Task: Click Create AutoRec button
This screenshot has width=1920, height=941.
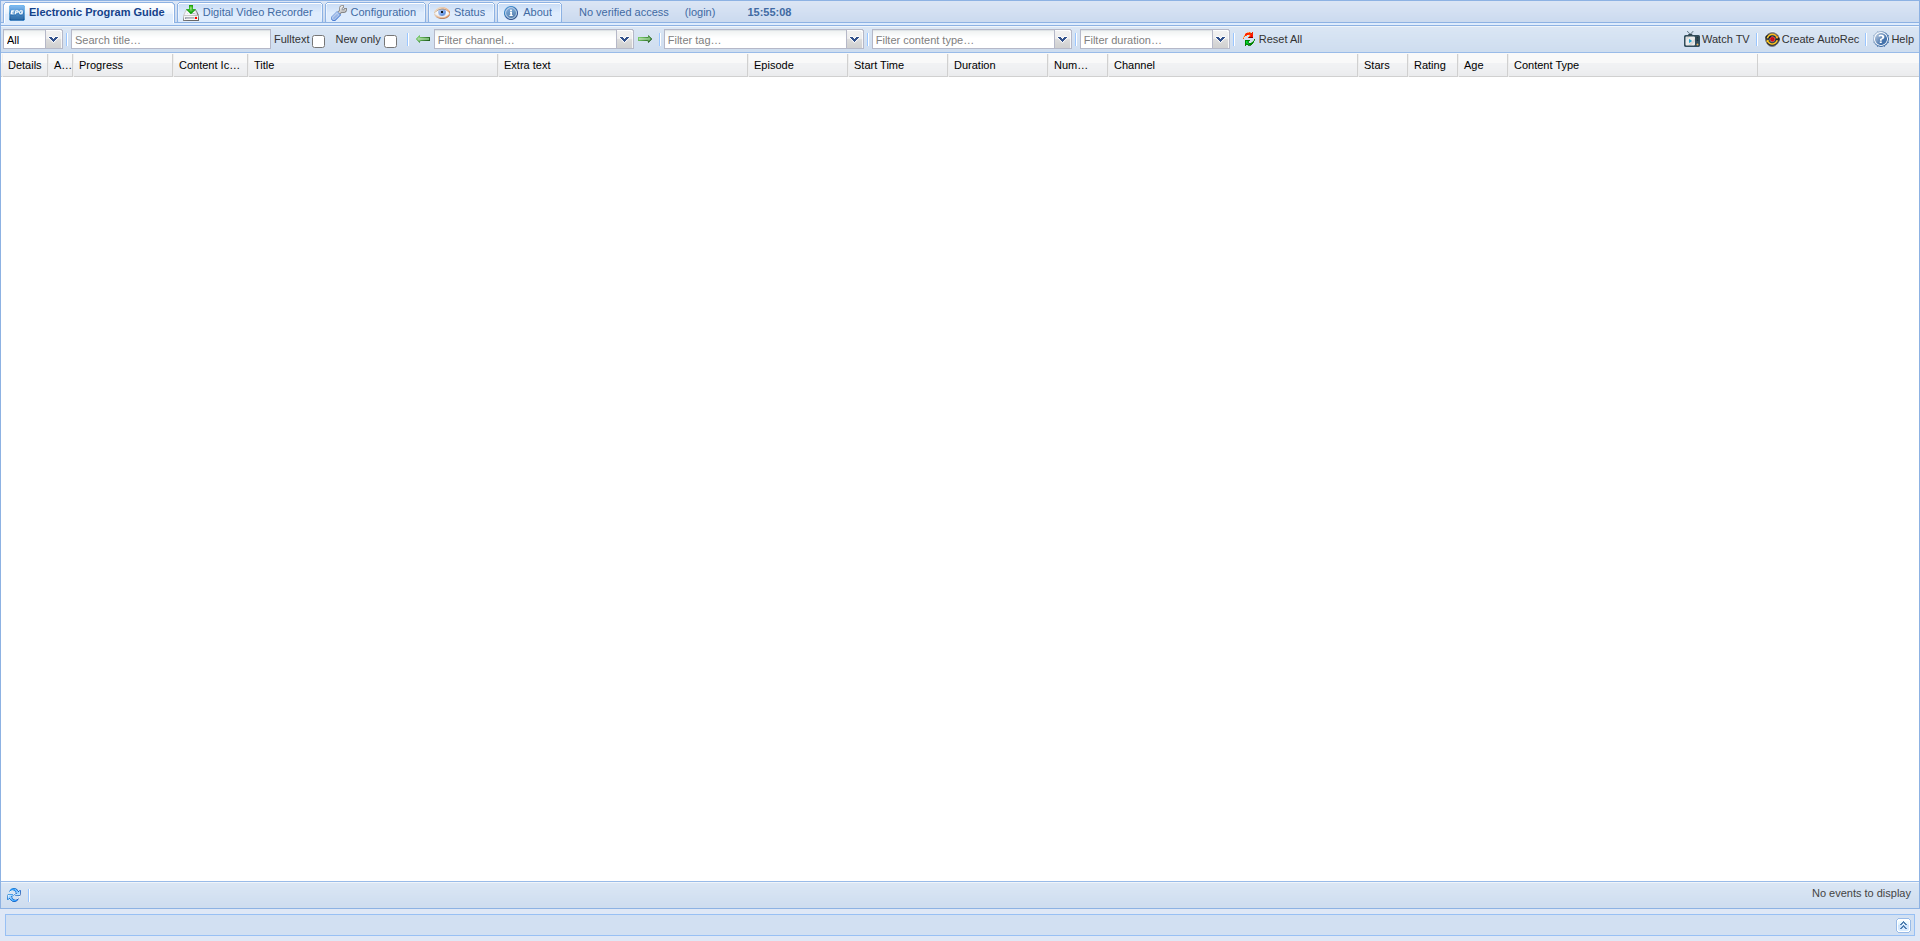Action: coord(1811,39)
